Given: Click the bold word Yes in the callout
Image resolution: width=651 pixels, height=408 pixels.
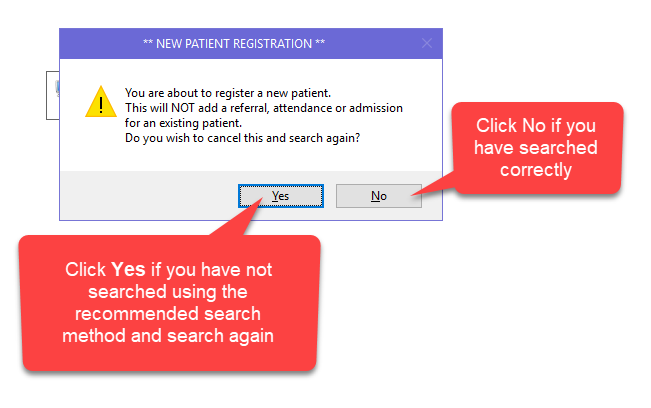Looking at the screenshot, I should click(128, 269).
